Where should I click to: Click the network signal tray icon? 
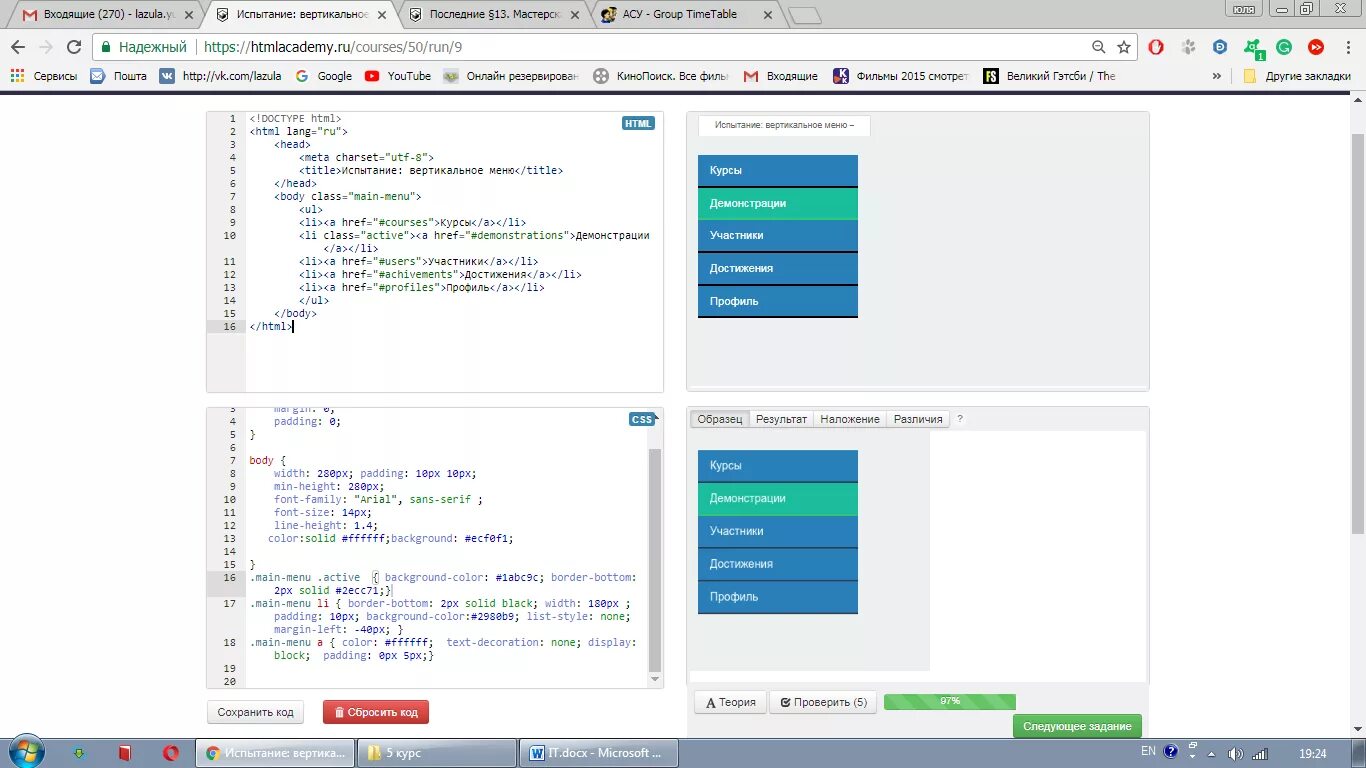(1261, 753)
